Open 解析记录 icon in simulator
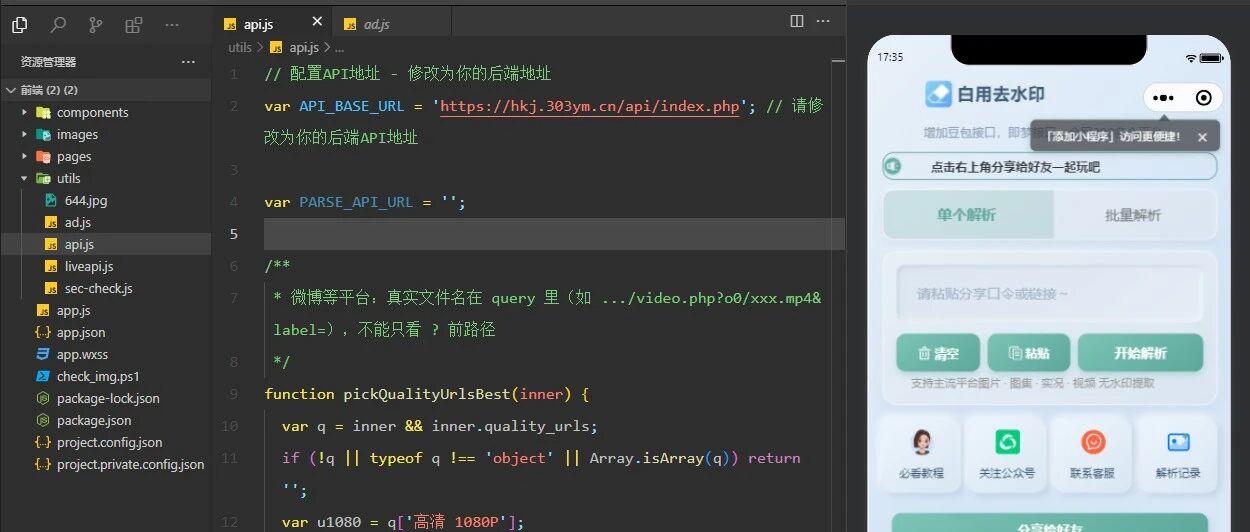The image size is (1250, 532). click(1178, 443)
